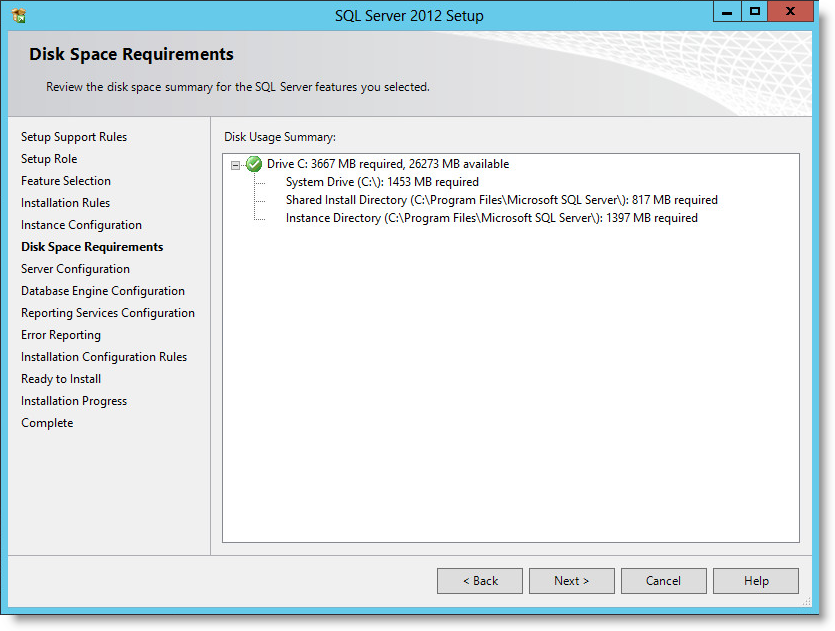Click the review disk space summary description
This screenshot has height=631, width=835.
[238, 87]
